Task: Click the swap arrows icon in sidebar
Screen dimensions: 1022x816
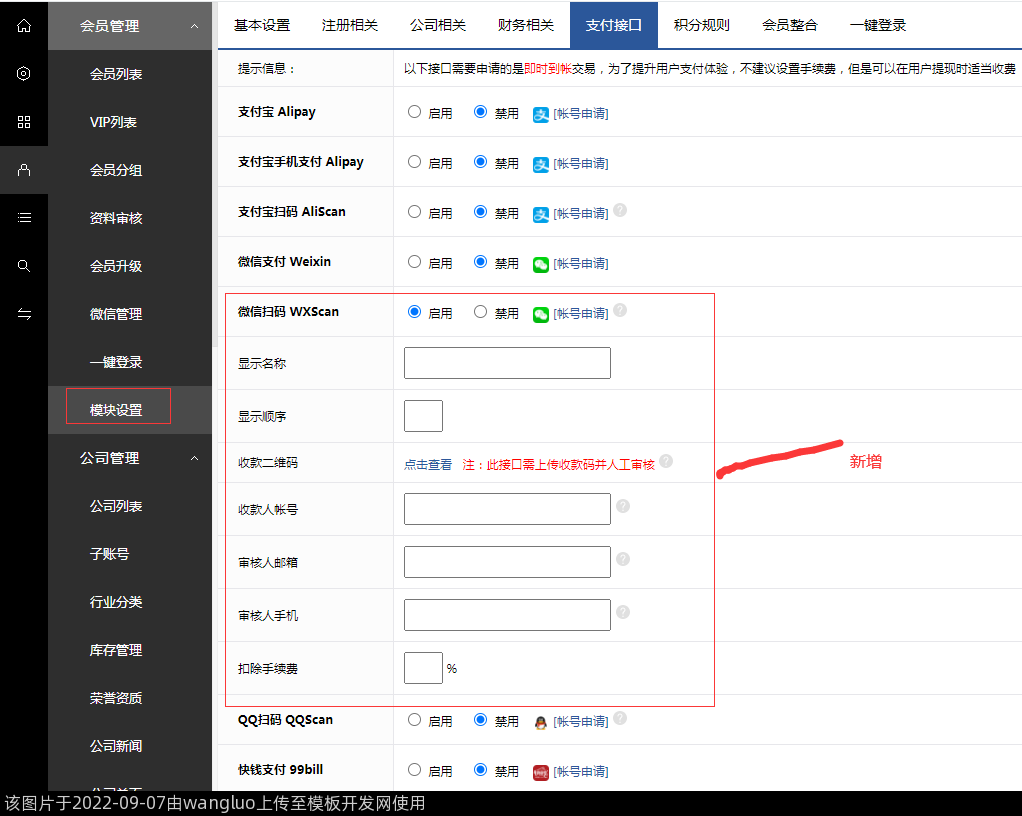Action: [24, 314]
